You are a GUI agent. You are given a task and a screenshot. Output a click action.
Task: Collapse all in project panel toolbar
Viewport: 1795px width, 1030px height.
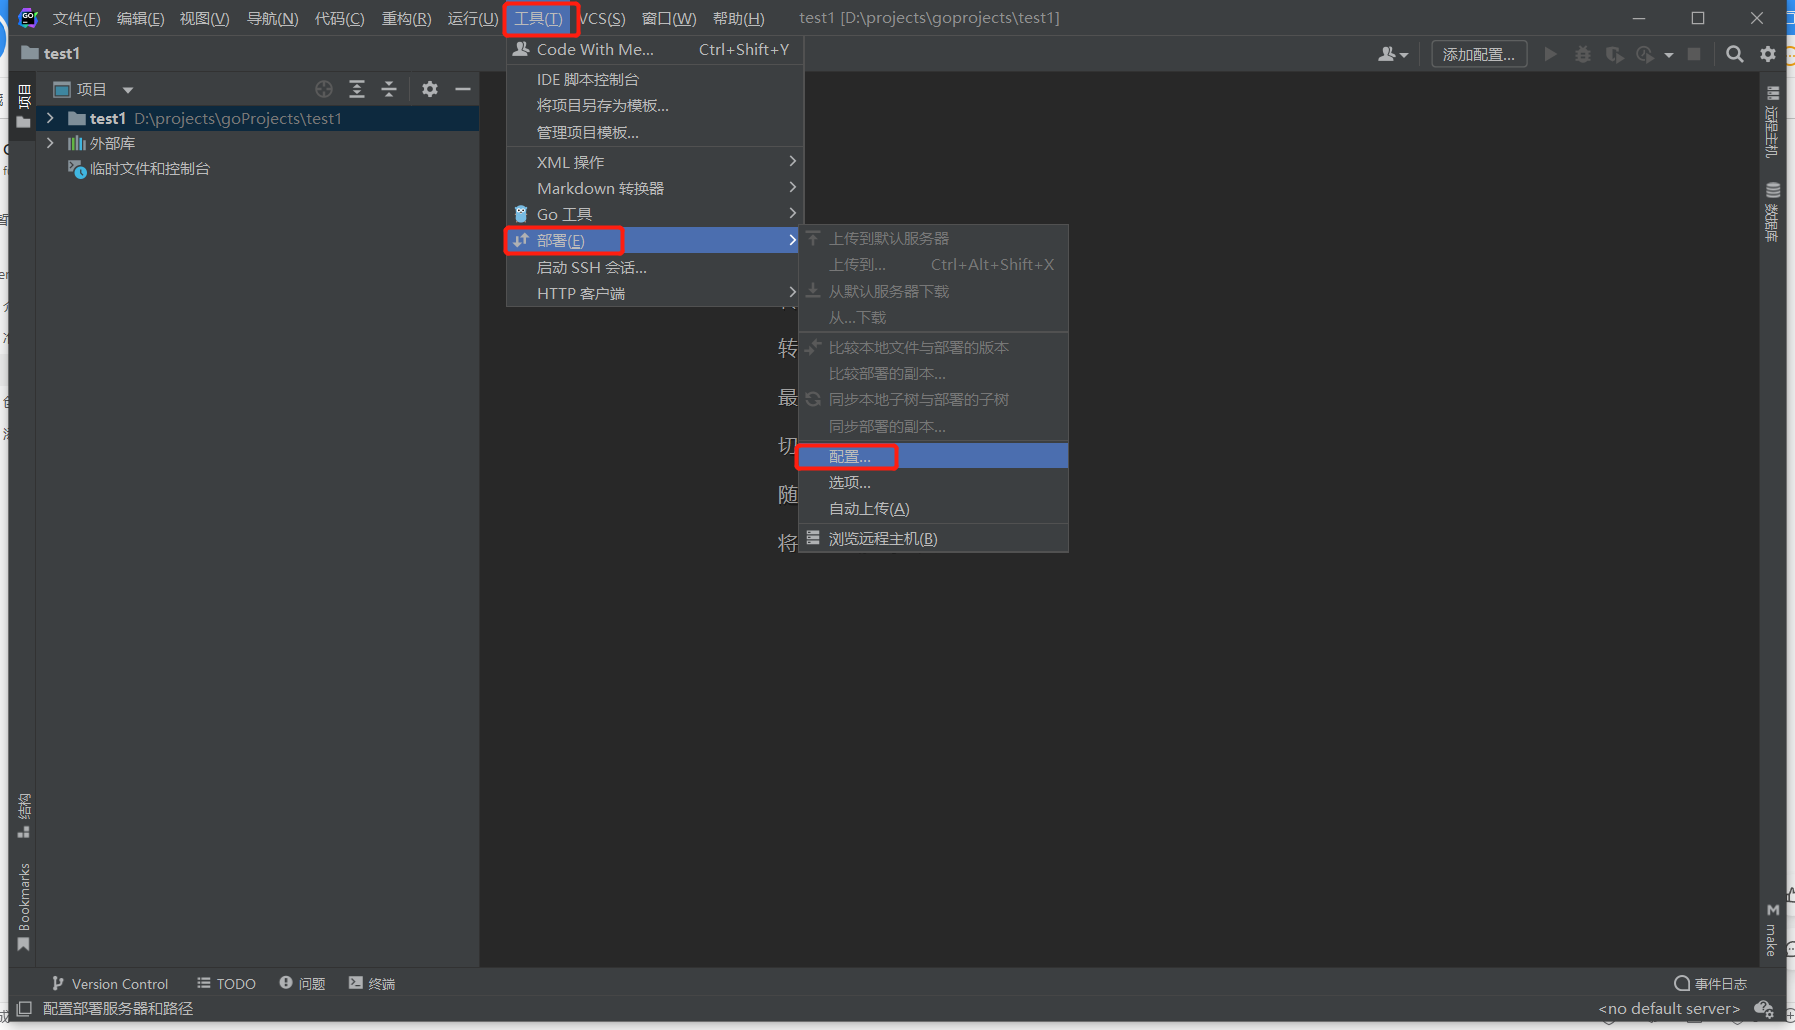tap(389, 89)
